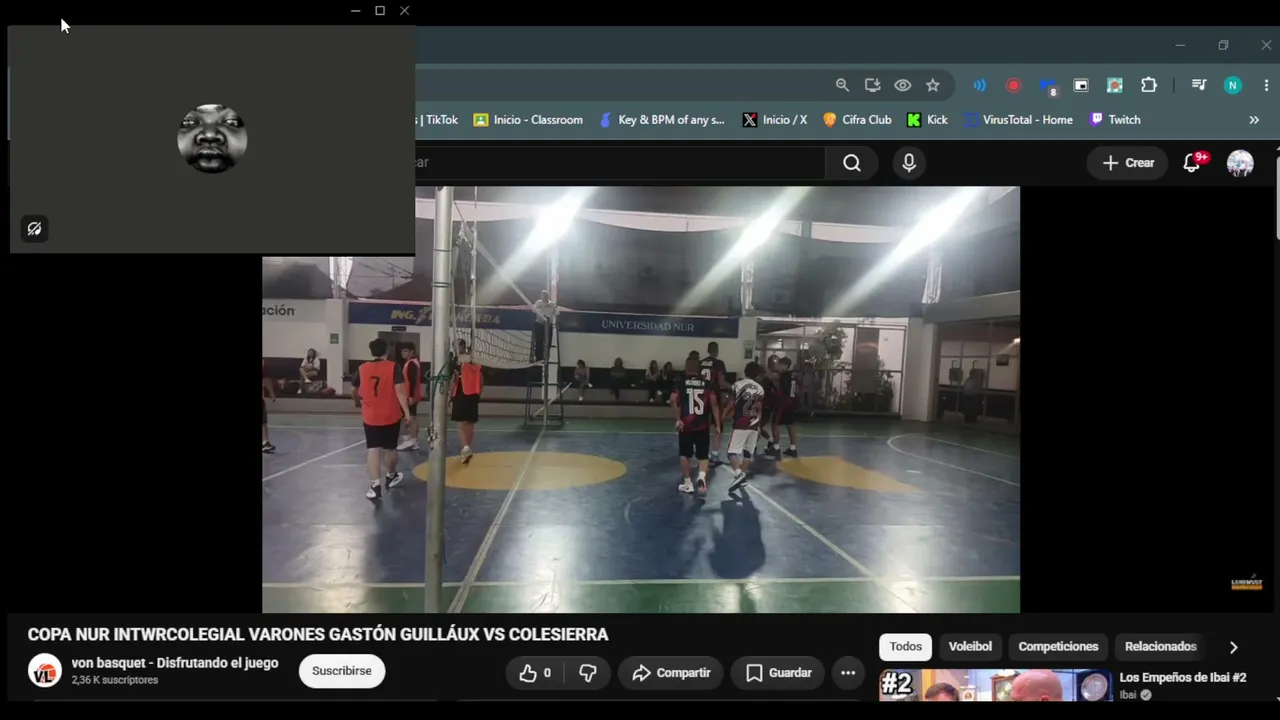Click the circular face avatar in floating window
This screenshot has width=1280, height=720.
point(212,139)
